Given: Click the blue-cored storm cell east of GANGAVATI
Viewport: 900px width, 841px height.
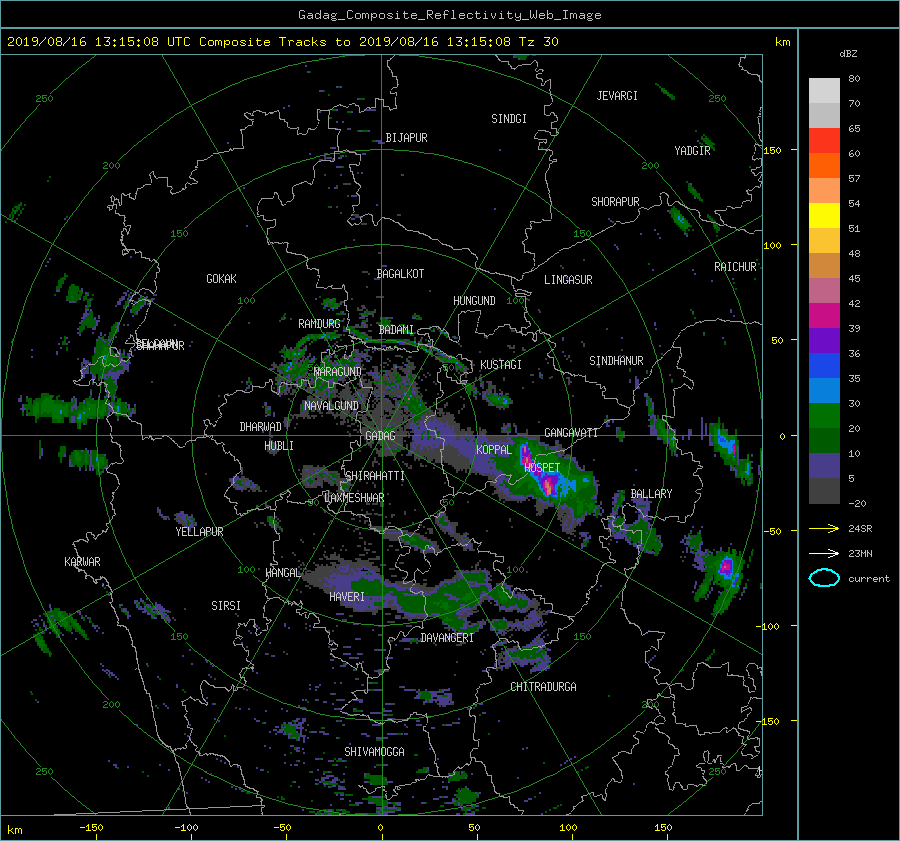Looking at the screenshot, I should pyautogui.click(x=727, y=444).
